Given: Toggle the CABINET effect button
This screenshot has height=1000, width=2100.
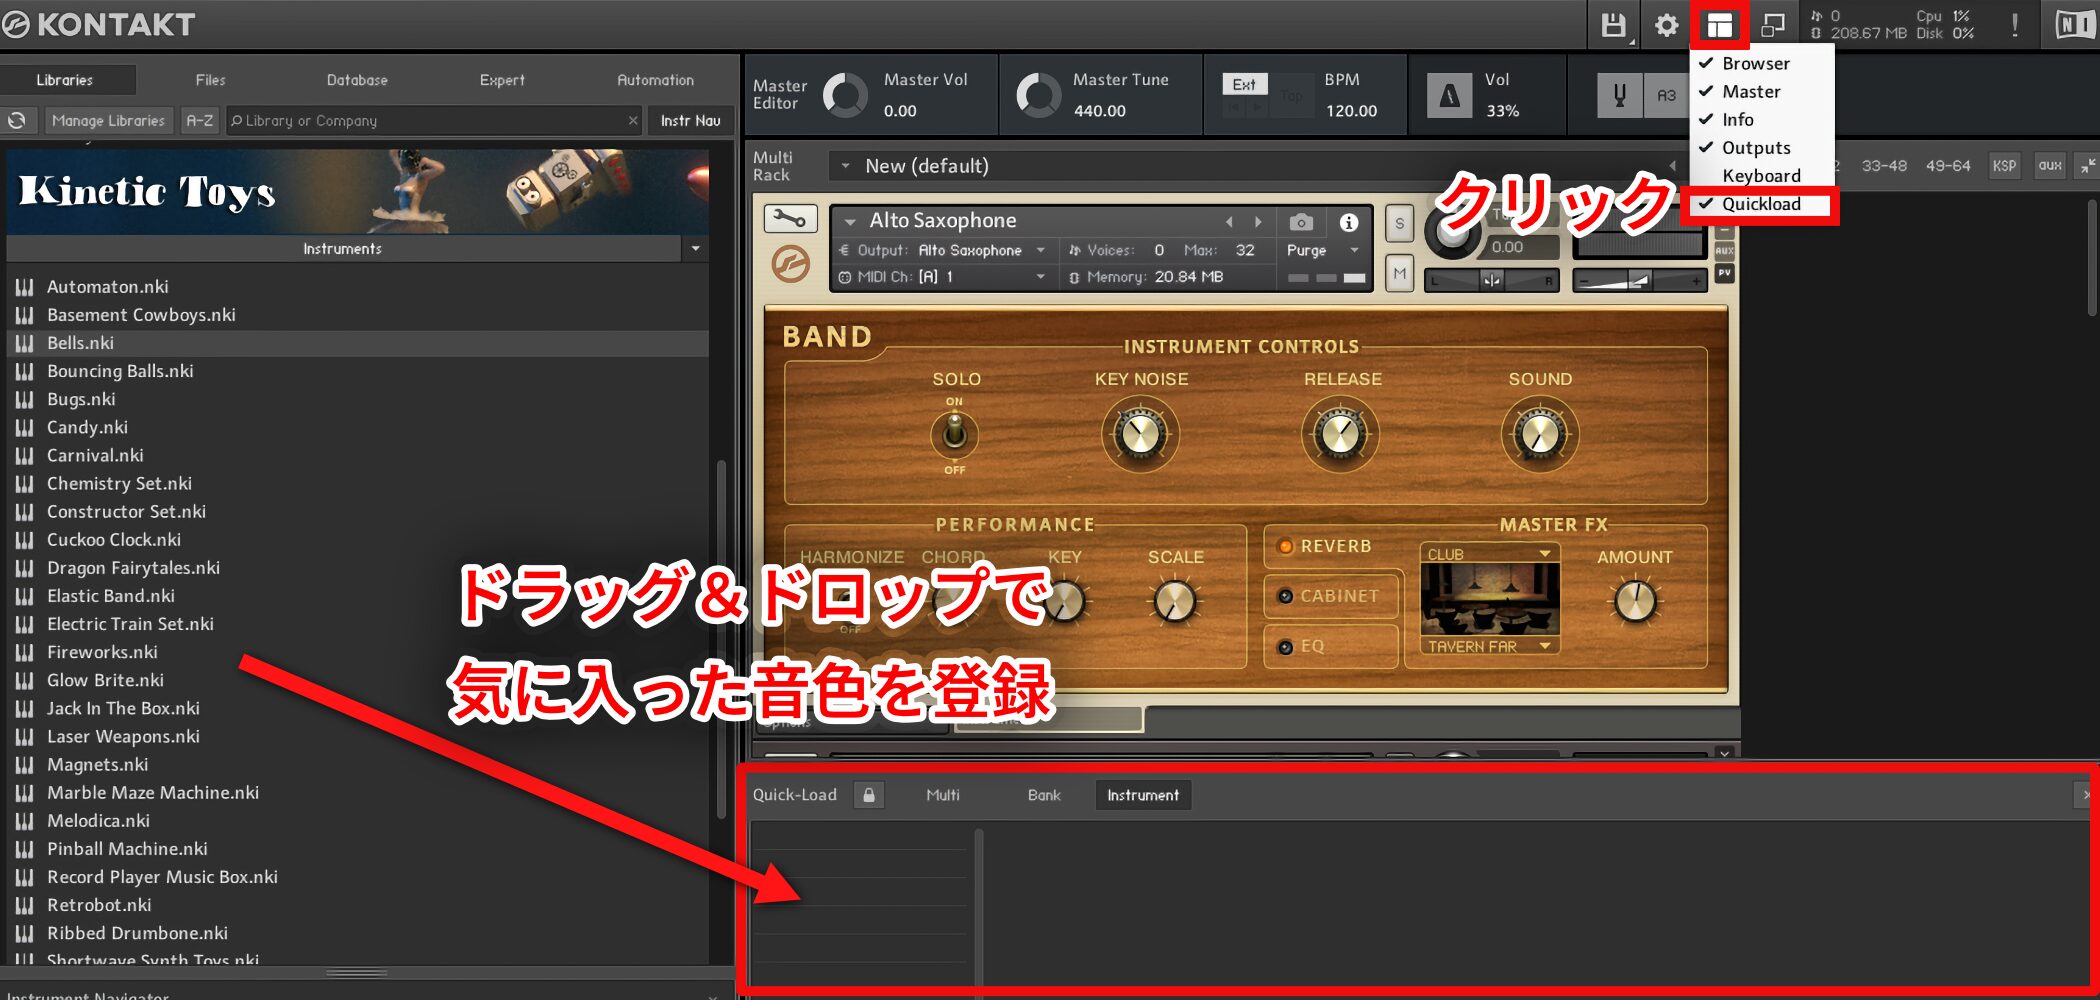Looking at the screenshot, I should [x=1330, y=596].
